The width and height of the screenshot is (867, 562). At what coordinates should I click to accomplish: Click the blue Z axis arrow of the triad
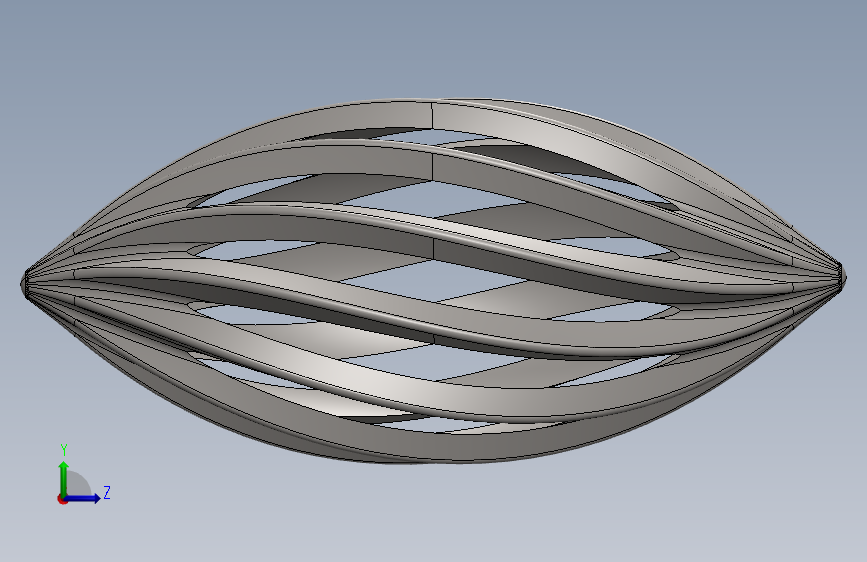(x=83, y=498)
